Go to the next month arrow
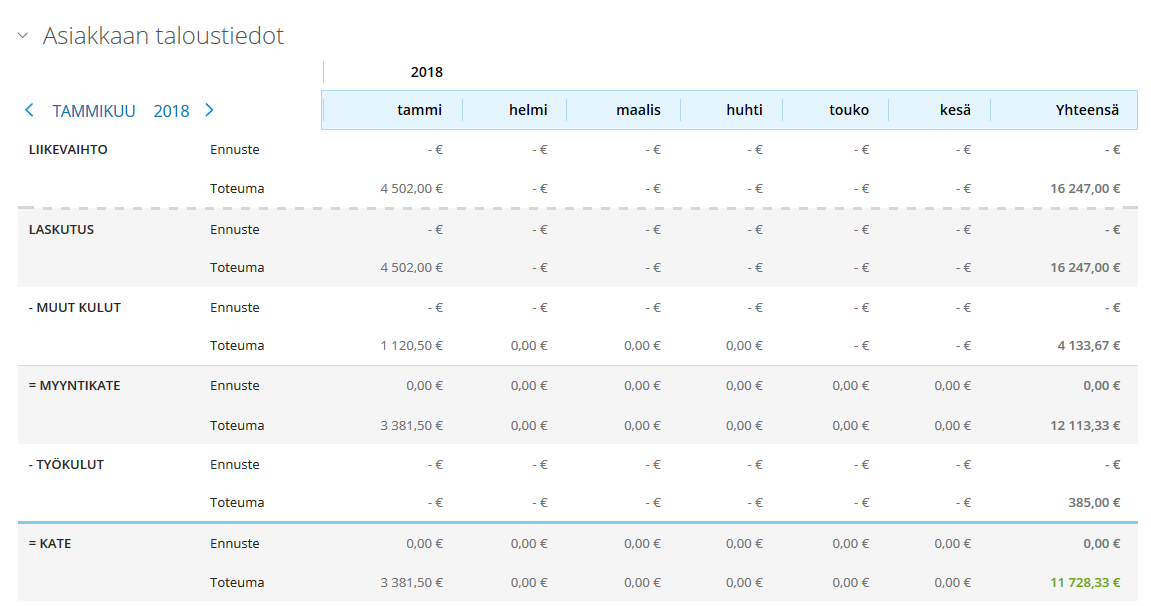Screen dimensions: 1151x606 coord(209,110)
